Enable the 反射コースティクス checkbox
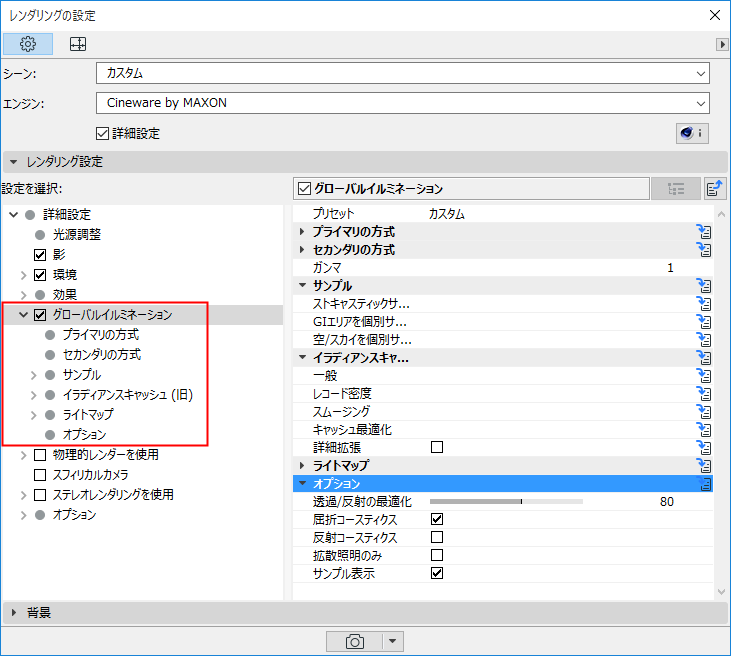The height and width of the screenshot is (656, 731). pos(437,537)
